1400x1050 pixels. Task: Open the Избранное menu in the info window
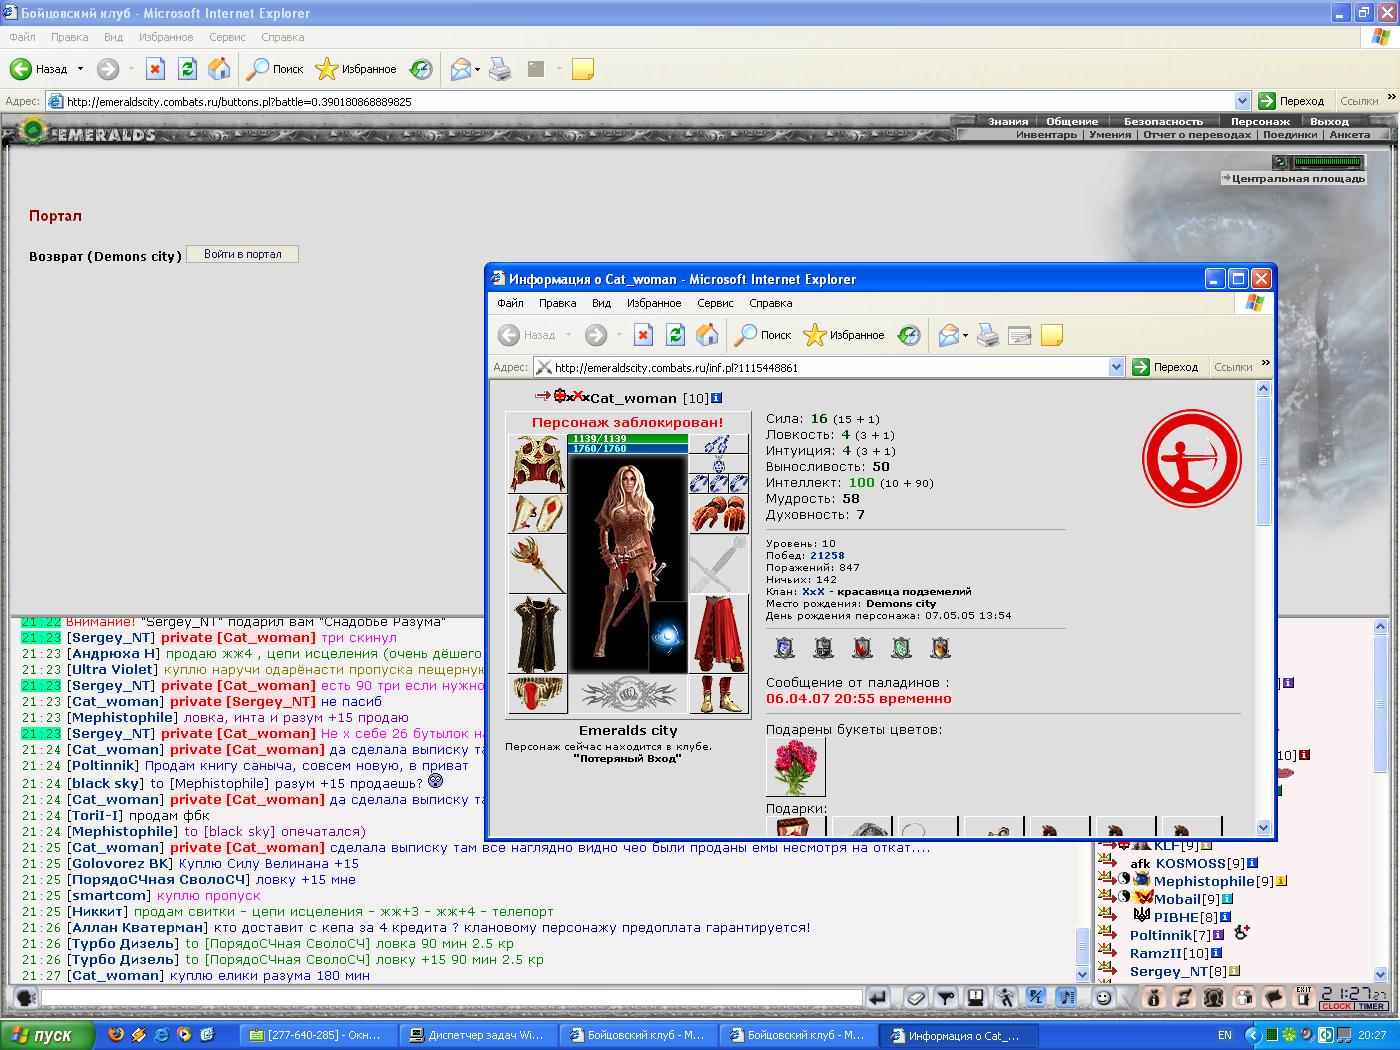tap(654, 303)
